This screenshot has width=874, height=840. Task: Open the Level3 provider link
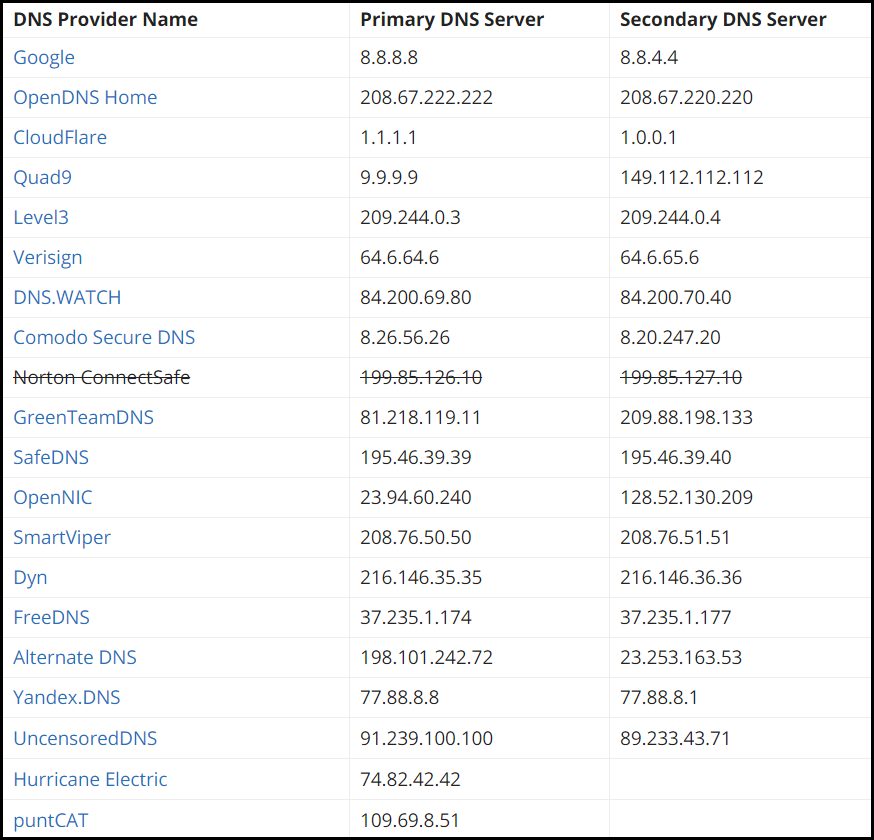pyautogui.click(x=41, y=217)
